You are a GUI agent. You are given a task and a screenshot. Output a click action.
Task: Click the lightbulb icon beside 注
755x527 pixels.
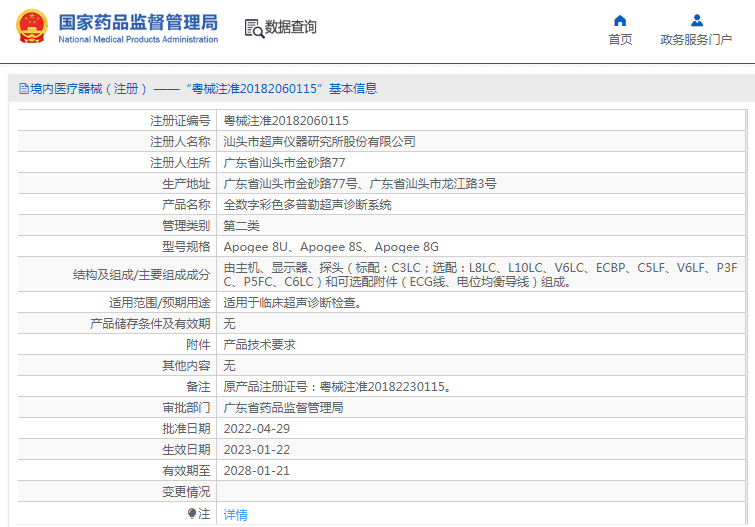pyautogui.click(x=192, y=514)
